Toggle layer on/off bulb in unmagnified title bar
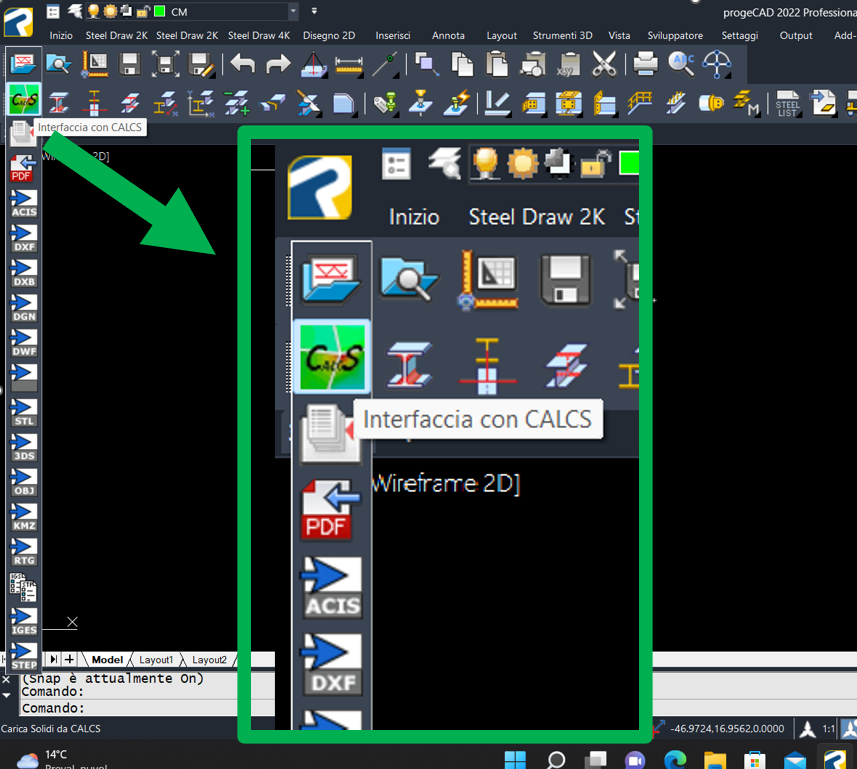 (93, 11)
